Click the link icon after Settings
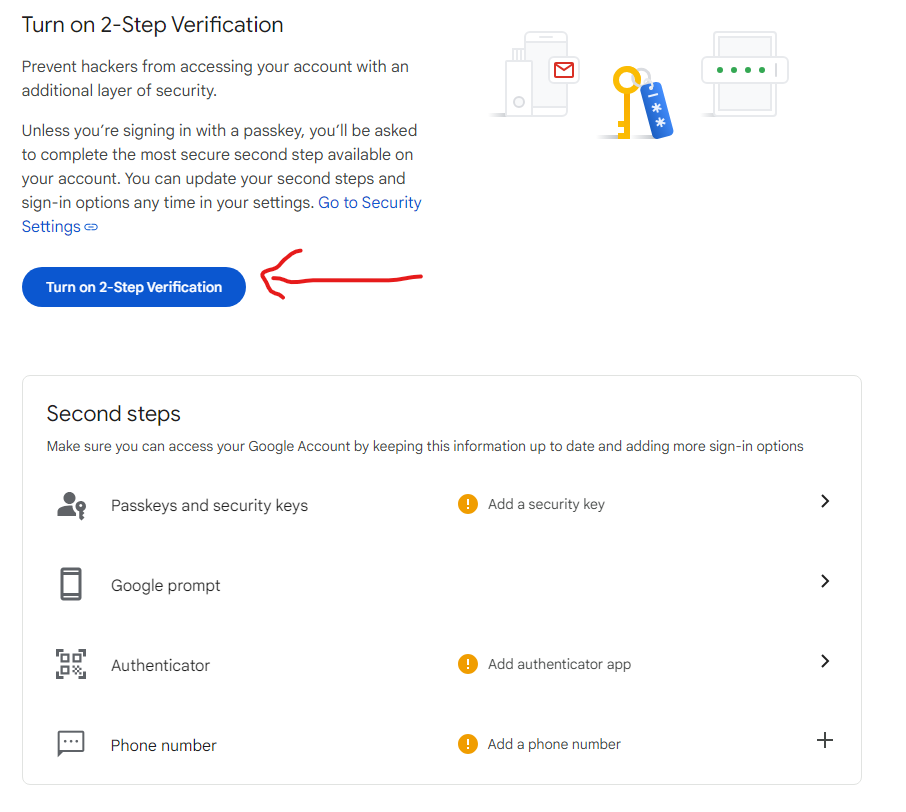The width and height of the screenshot is (906, 812). point(91,227)
